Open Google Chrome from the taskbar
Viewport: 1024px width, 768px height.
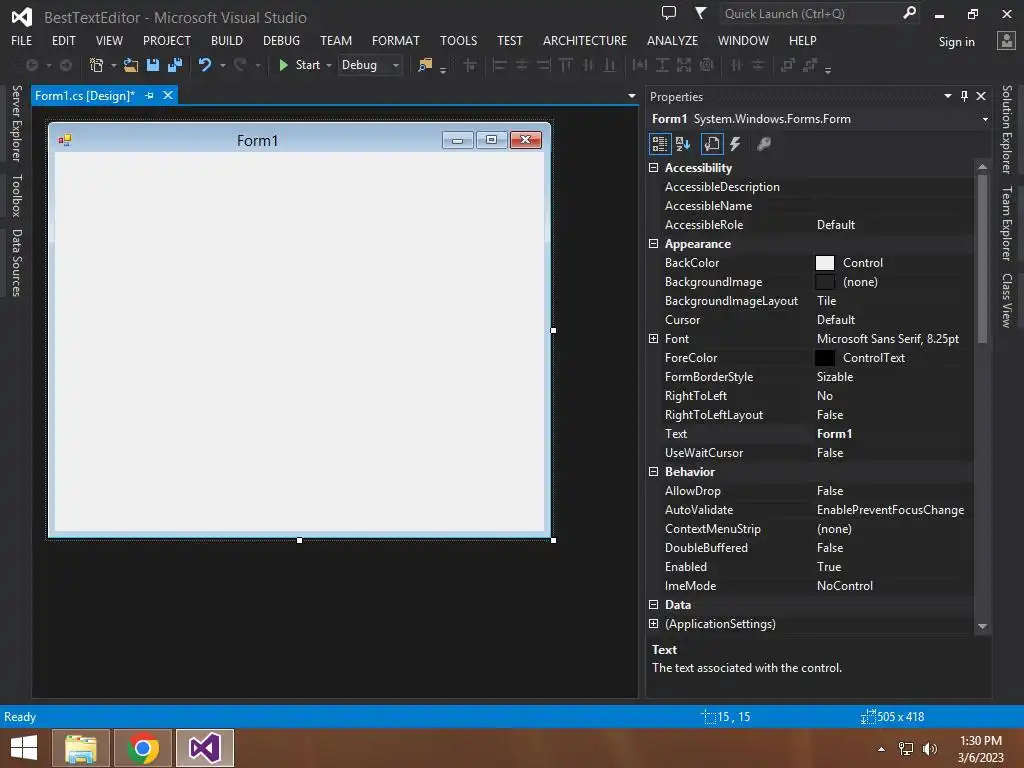tap(143, 748)
